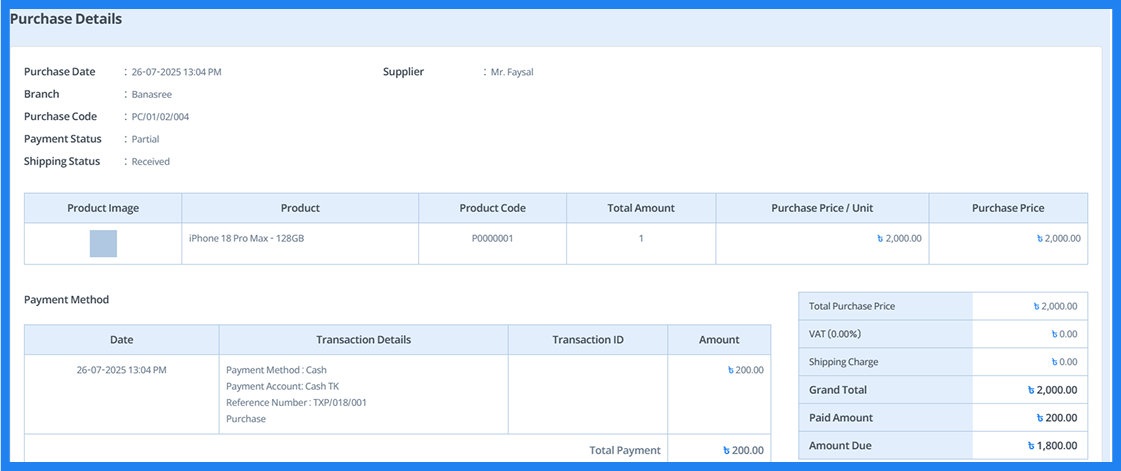The width and height of the screenshot is (1121, 471).
Task: Click the Received shipping status value
Action: [x=151, y=162]
